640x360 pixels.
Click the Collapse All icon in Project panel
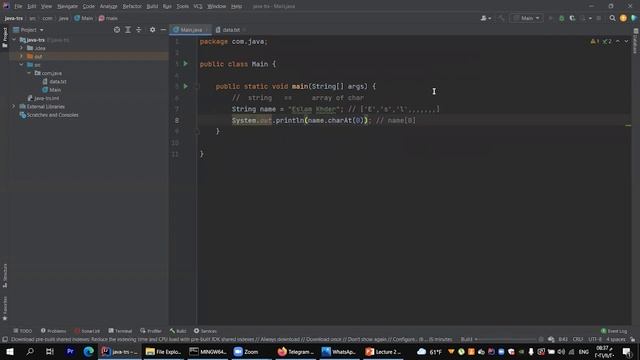[139, 30]
